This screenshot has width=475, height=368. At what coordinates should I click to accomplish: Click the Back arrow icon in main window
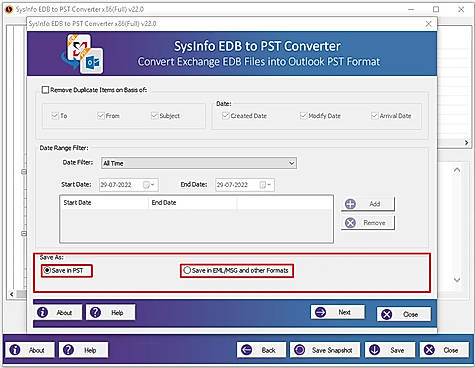(x=247, y=350)
